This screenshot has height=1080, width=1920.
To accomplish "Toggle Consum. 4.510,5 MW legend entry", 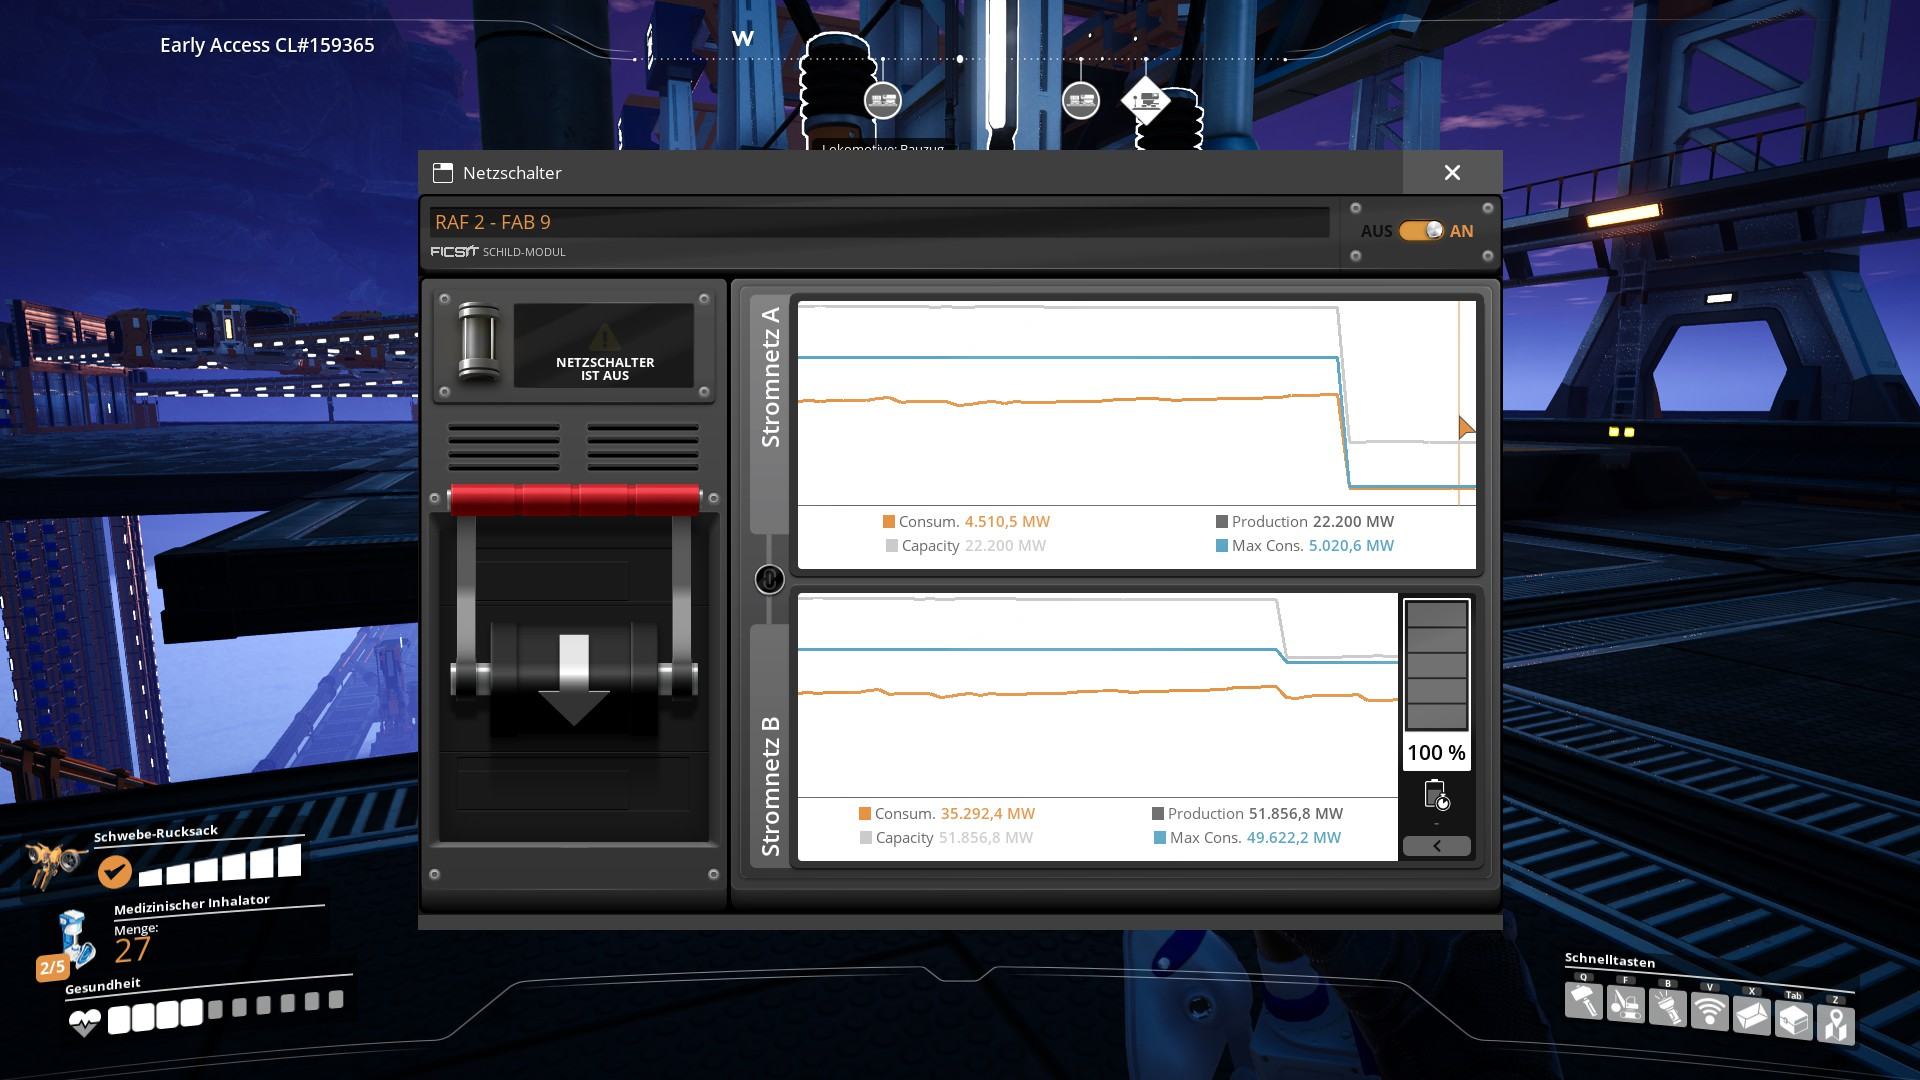I will 966,522.
